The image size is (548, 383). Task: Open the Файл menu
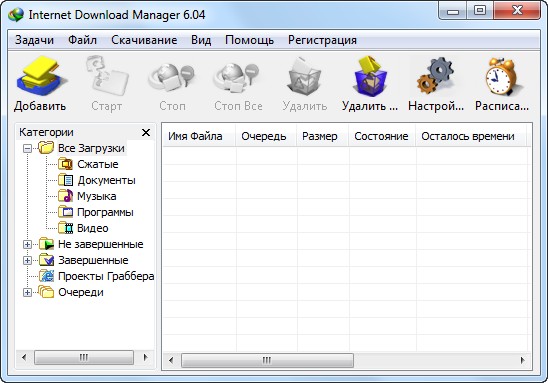click(82, 40)
